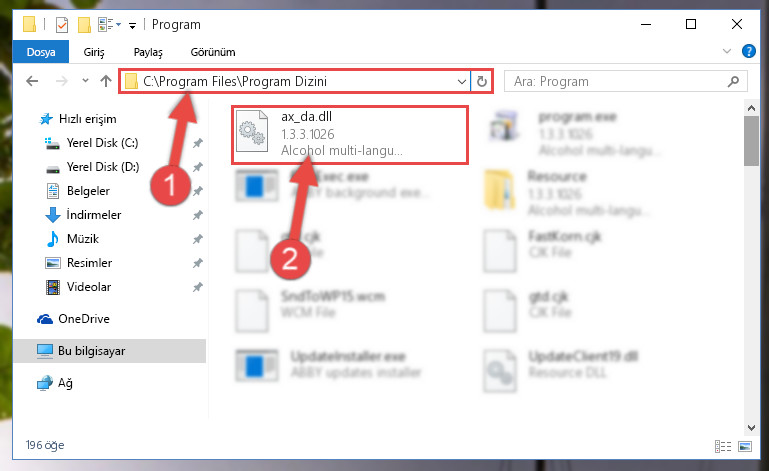Click the back navigation arrow
The image size is (769, 471).
point(32,81)
